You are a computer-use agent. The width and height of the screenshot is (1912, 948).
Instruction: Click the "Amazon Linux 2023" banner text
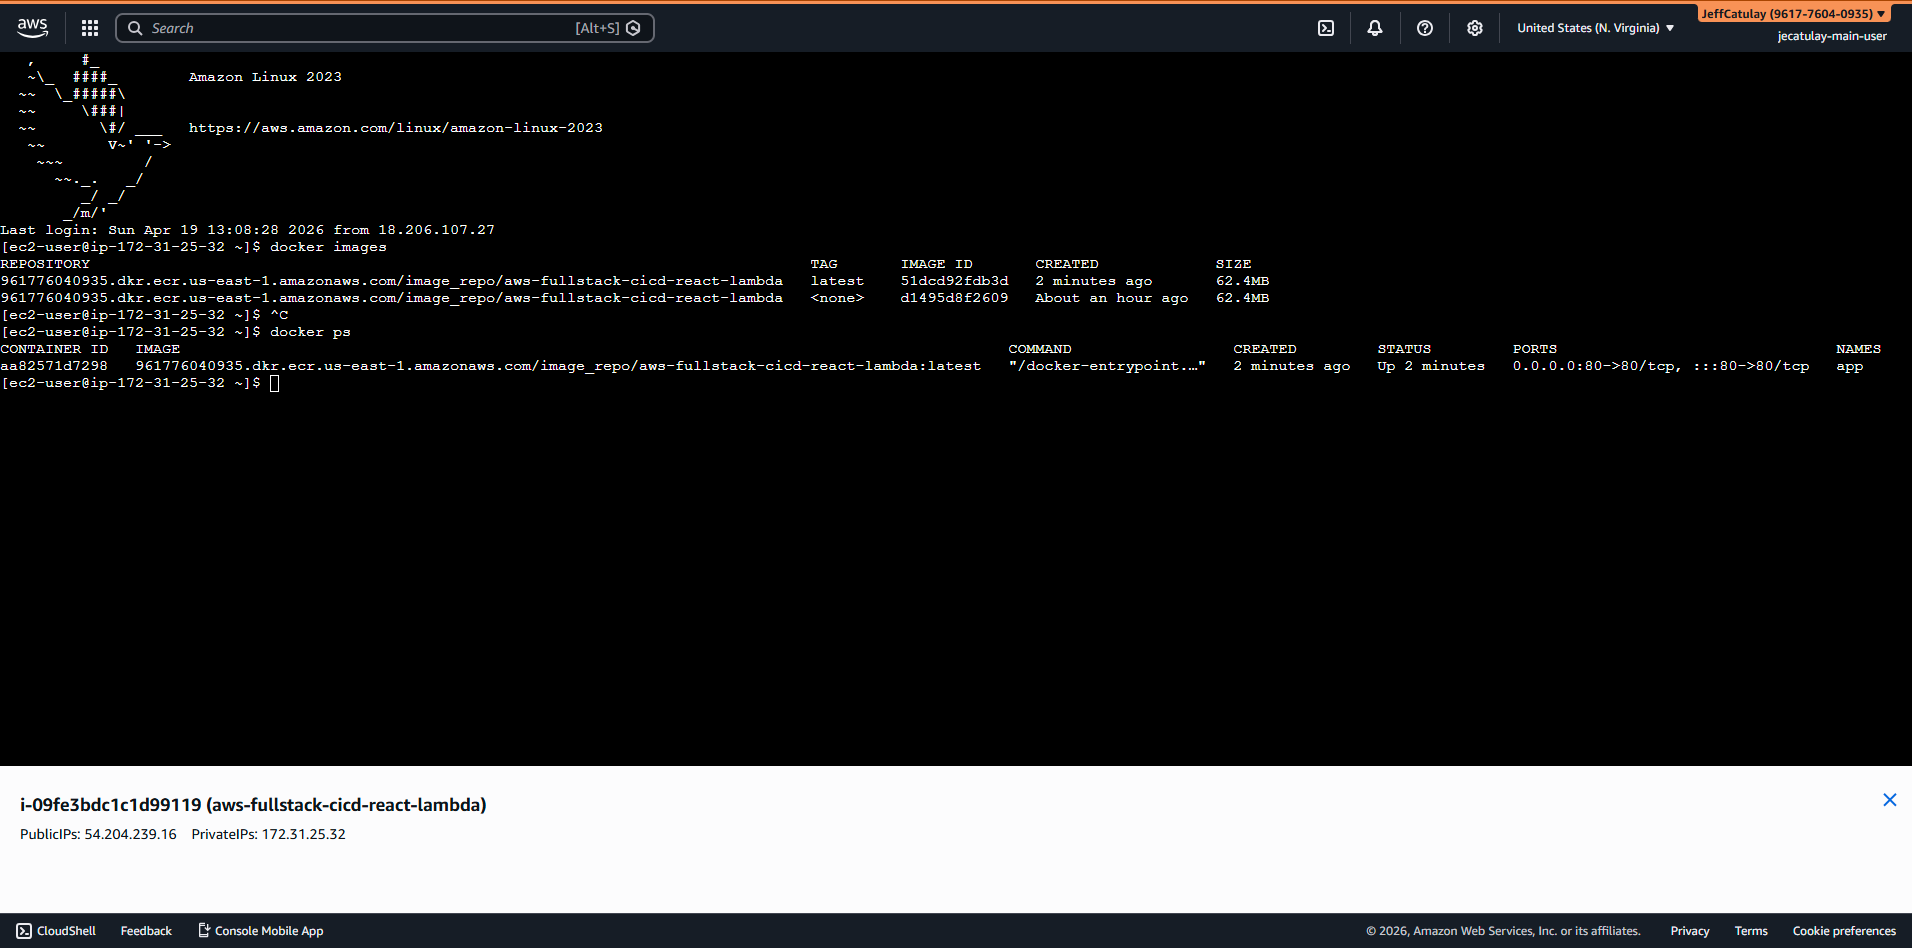(x=265, y=77)
